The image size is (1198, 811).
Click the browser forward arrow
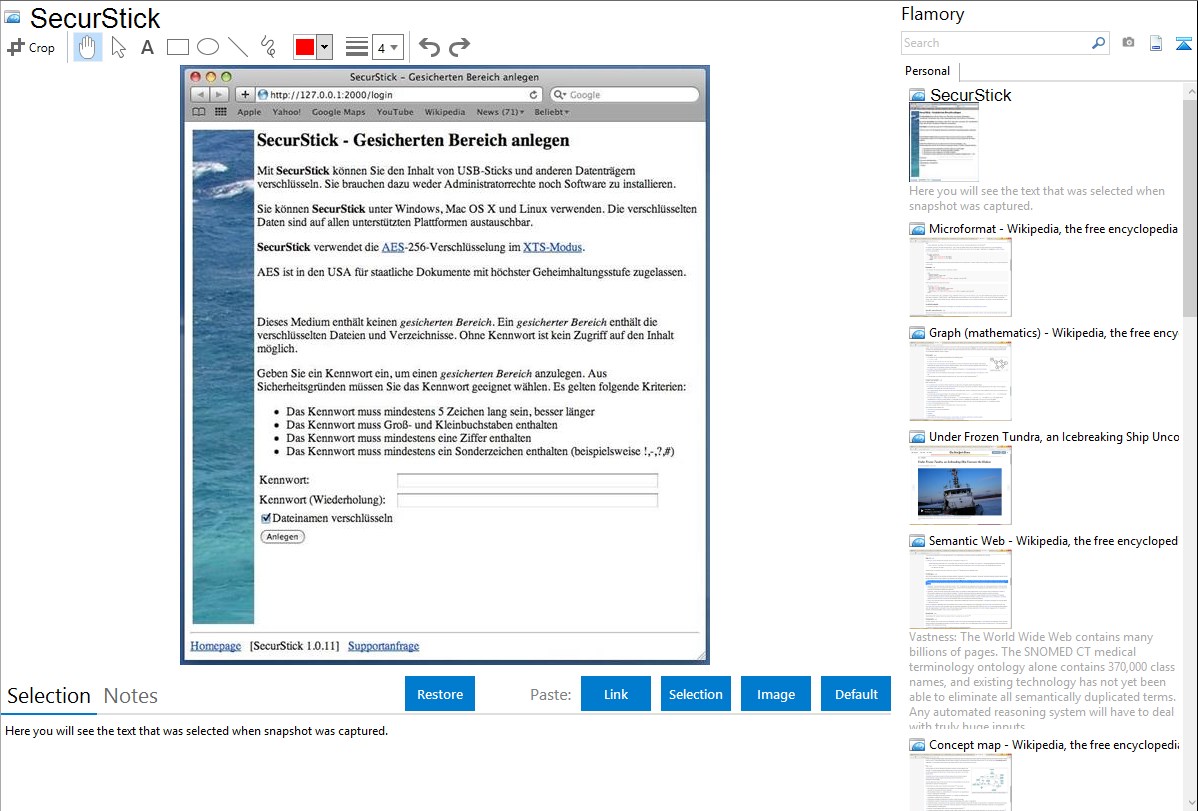[x=219, y=95]
